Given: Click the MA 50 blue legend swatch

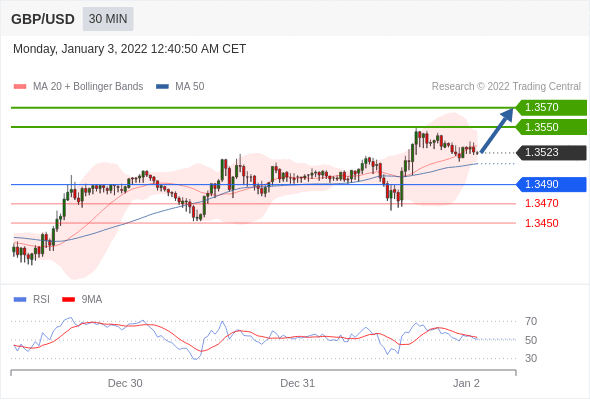Looking at the screenshot, I should pos(162,87).
